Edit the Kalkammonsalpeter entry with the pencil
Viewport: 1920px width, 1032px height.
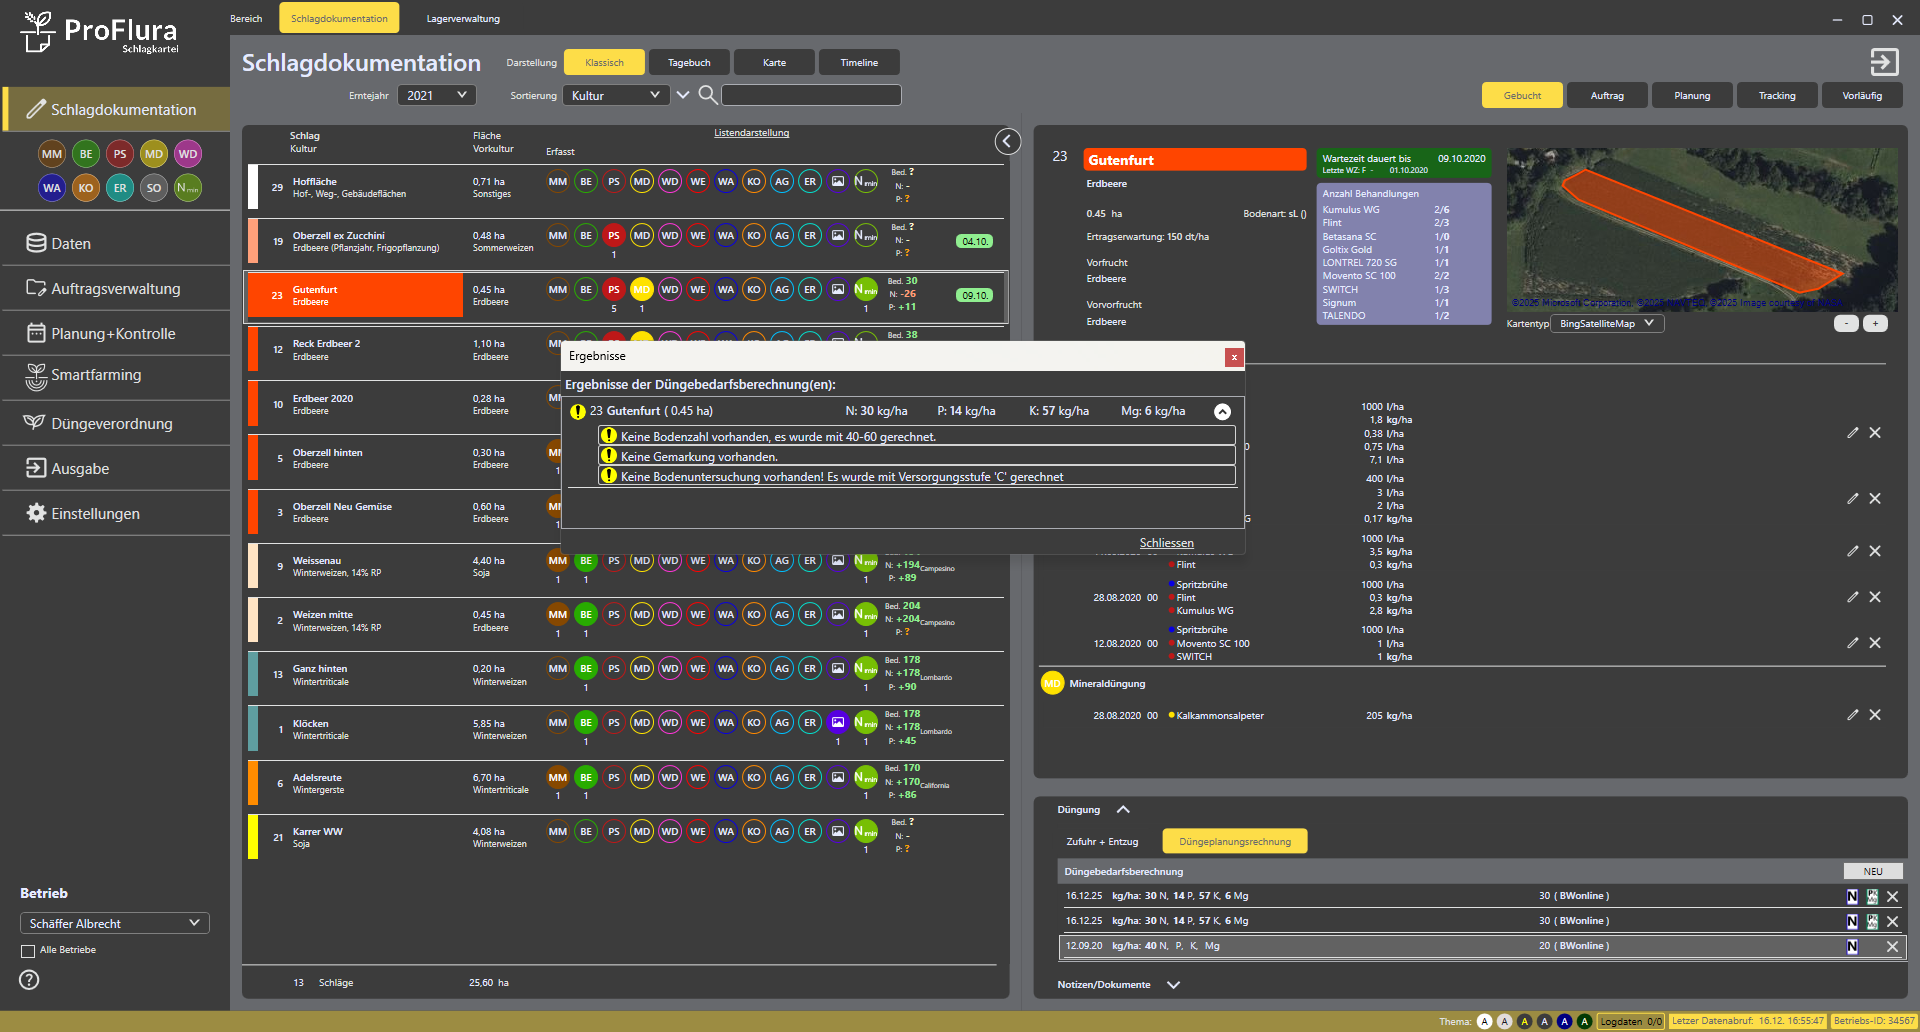pyautogui.click(x=1852, y=715)
